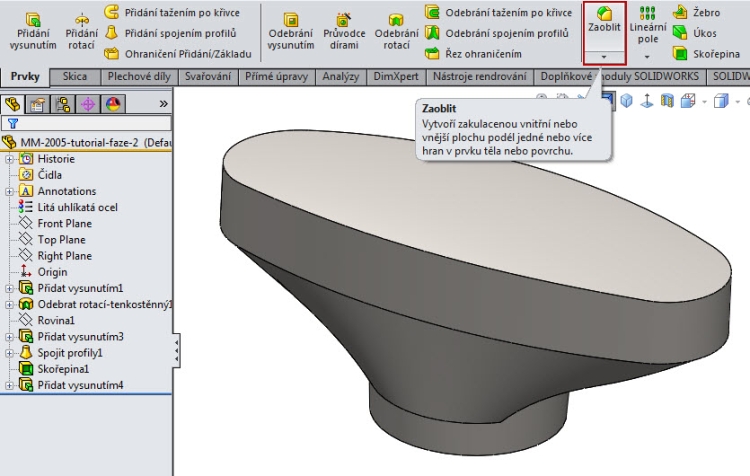Select Odebrání tažením po křivce

[498, 12]
